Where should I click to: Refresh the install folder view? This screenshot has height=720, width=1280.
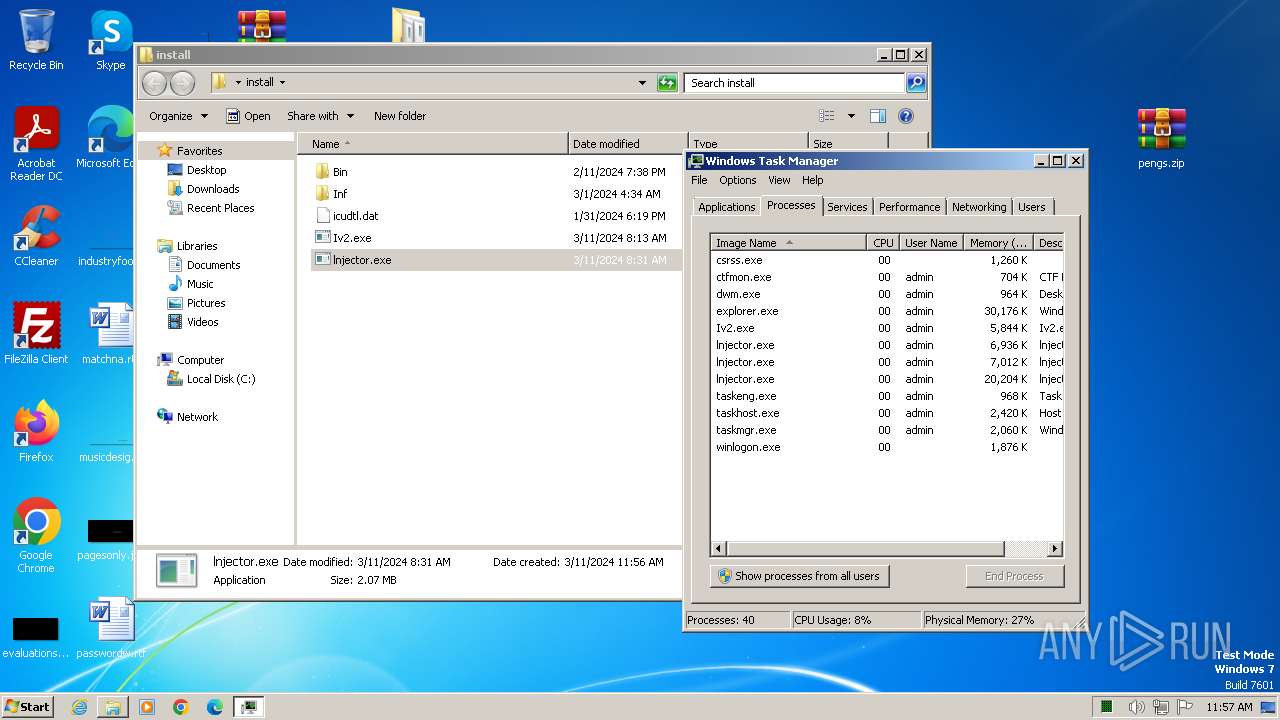point(667,83)
